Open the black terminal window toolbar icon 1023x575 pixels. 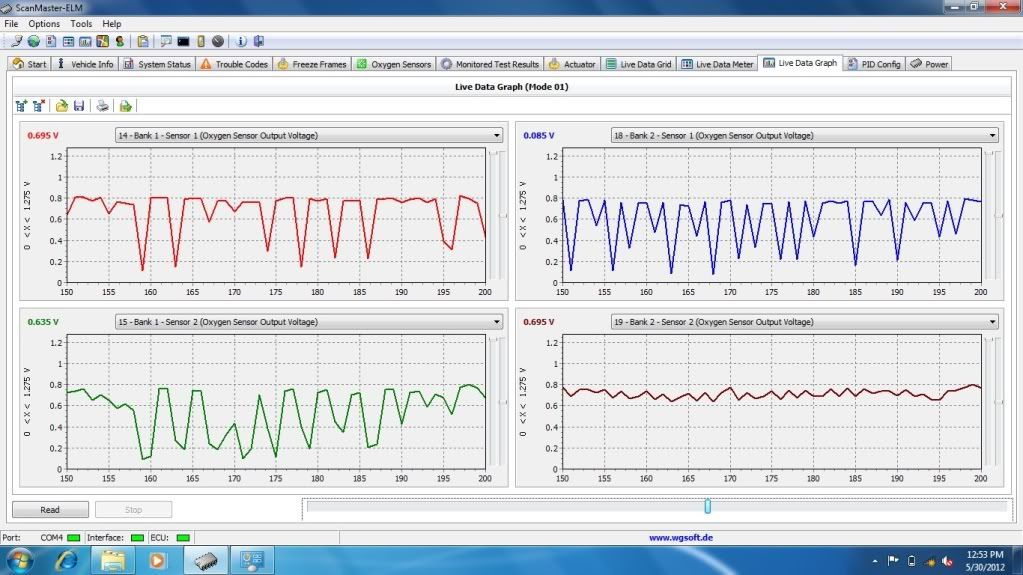(x=183, y=41)
